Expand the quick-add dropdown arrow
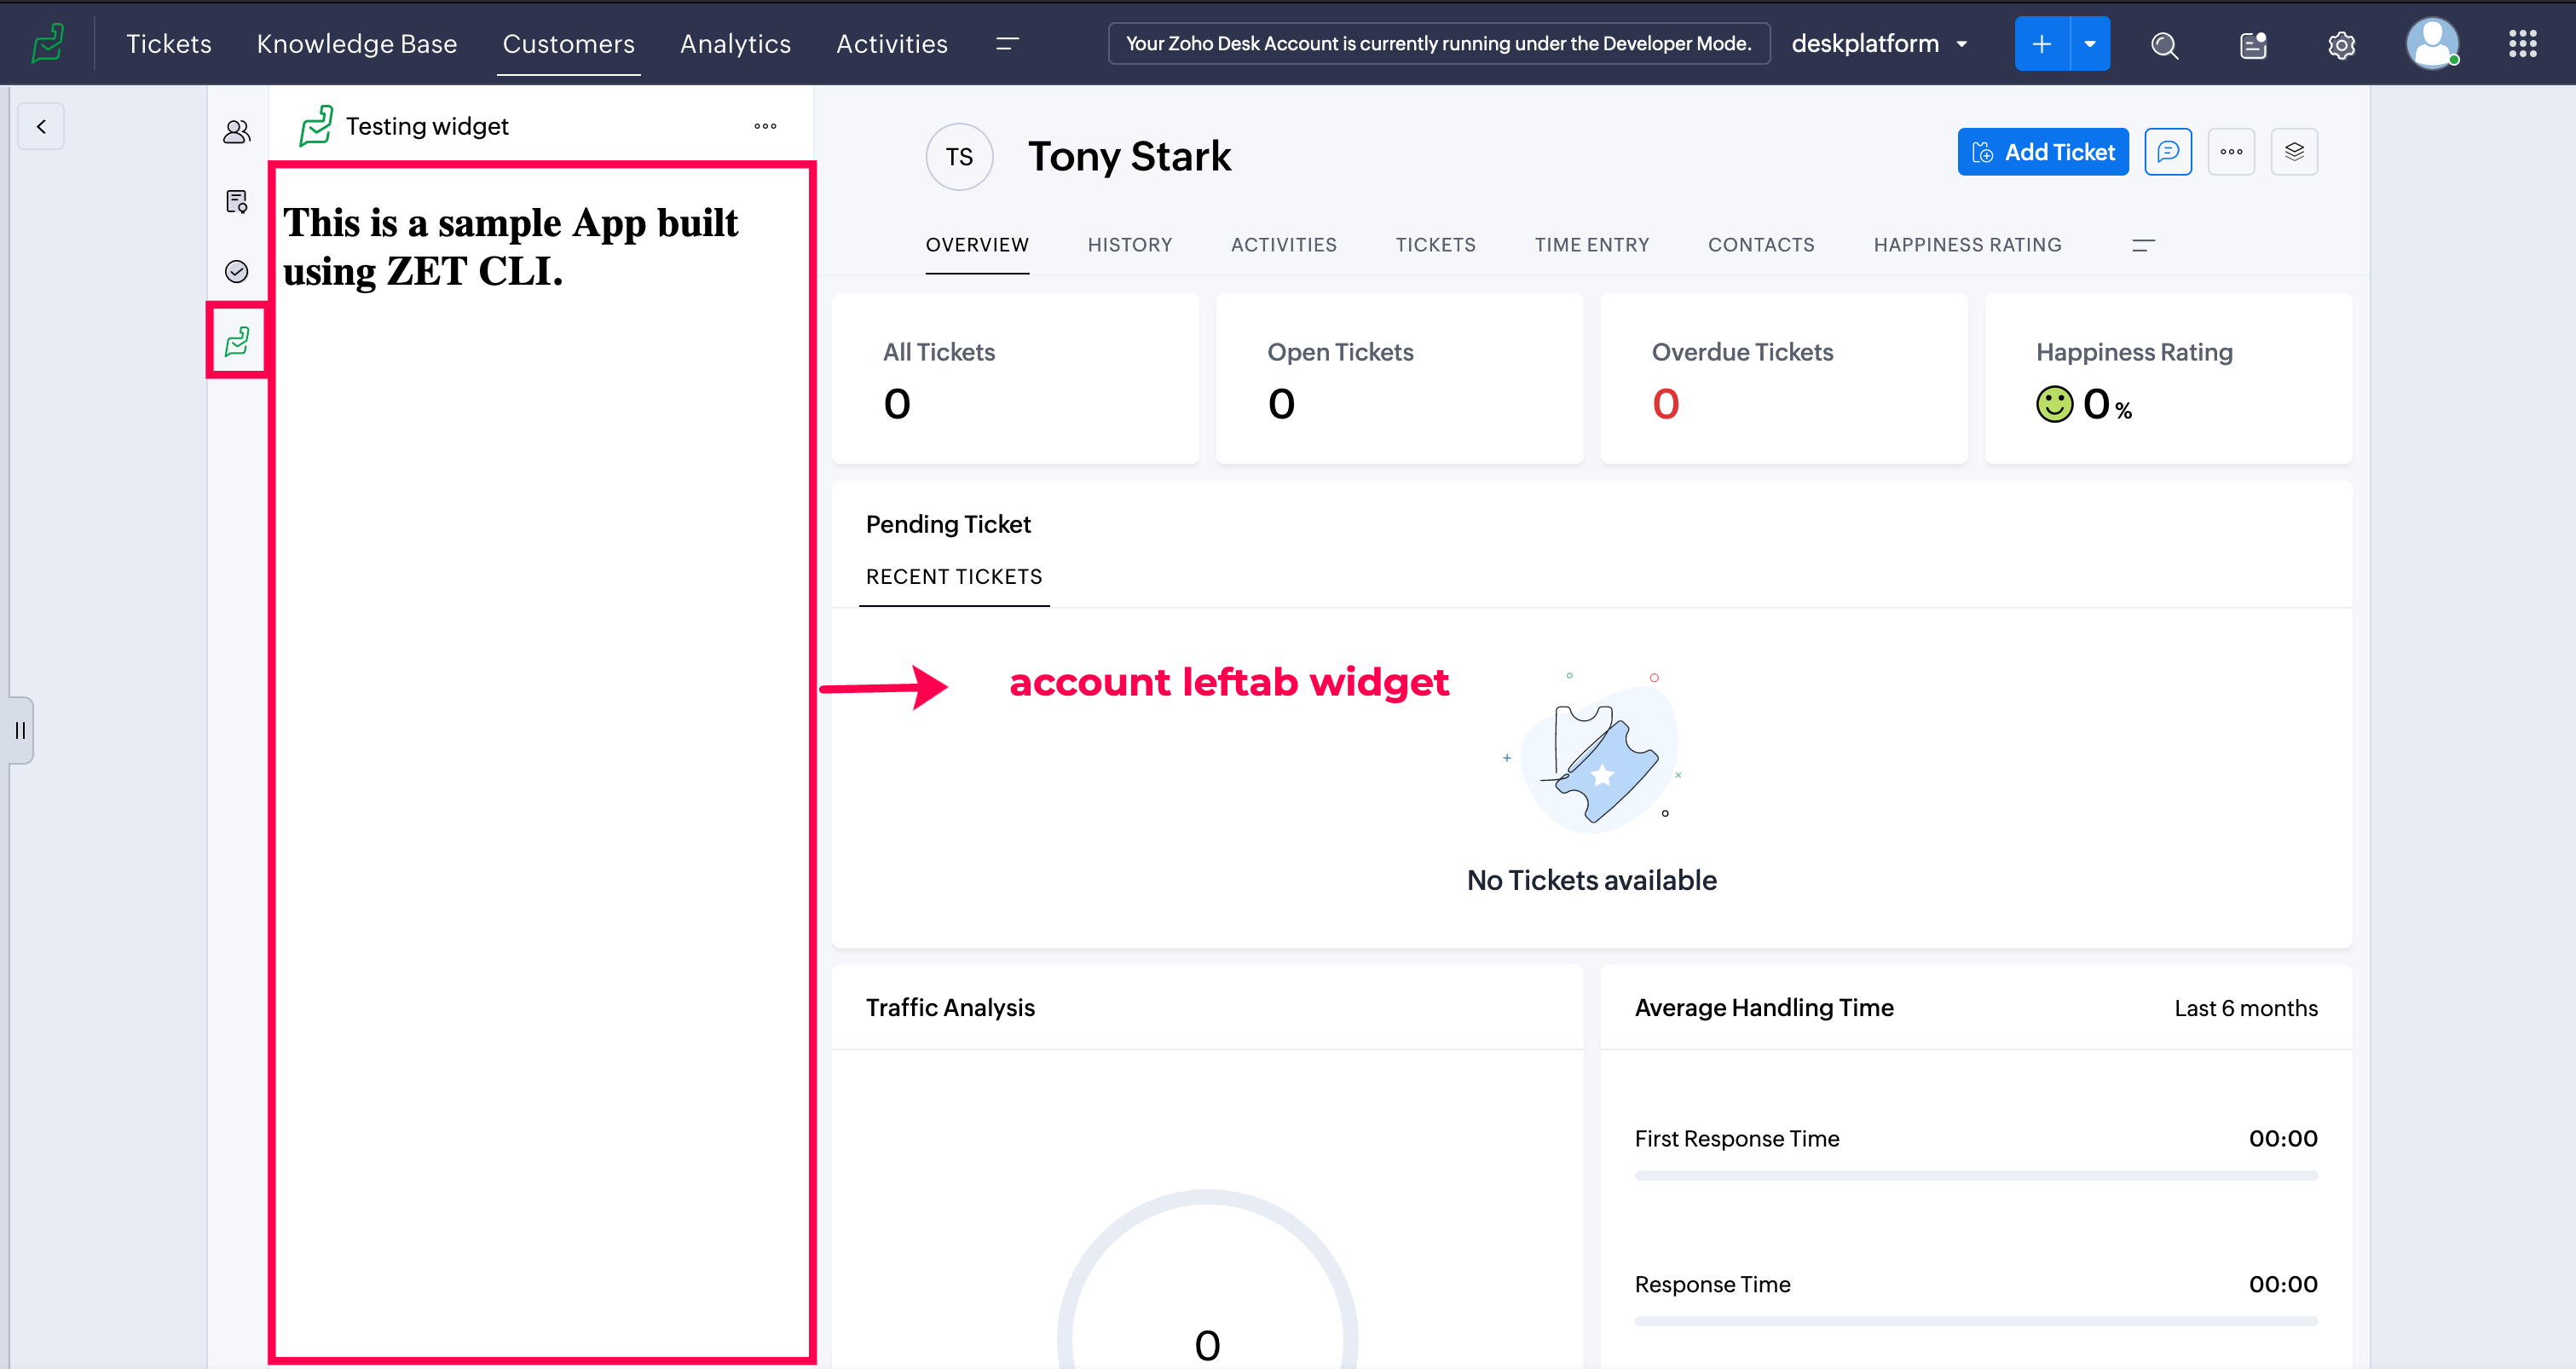Viewport: 2576px width, 1369px height. [2090, 43]
